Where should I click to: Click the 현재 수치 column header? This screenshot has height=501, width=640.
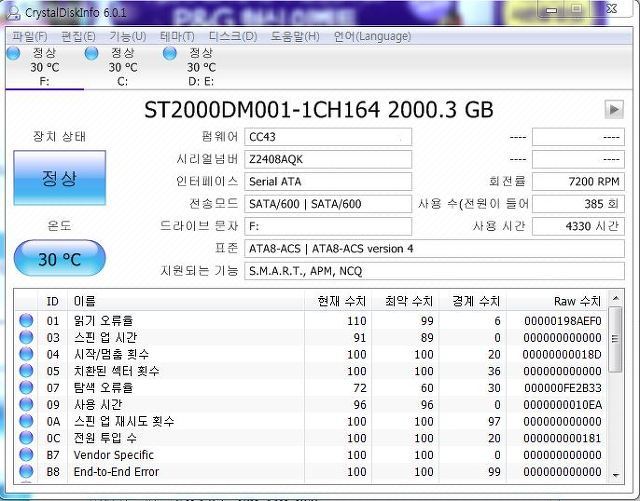(338, 301)
